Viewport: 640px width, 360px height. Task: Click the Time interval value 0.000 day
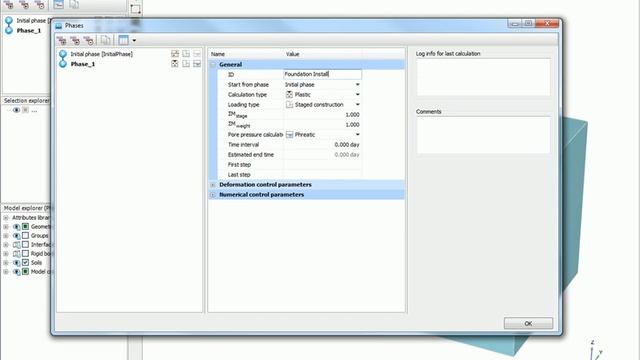point(347,144)
